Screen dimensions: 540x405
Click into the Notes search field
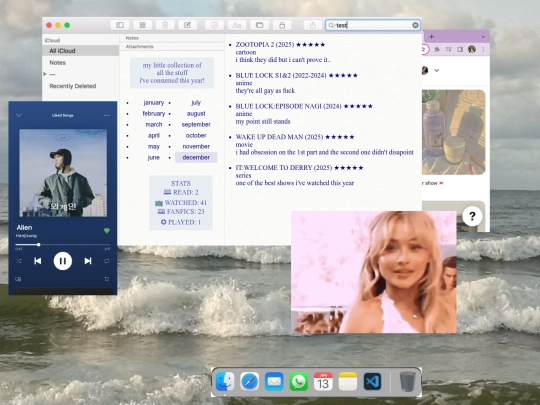[x=373, y=25]
